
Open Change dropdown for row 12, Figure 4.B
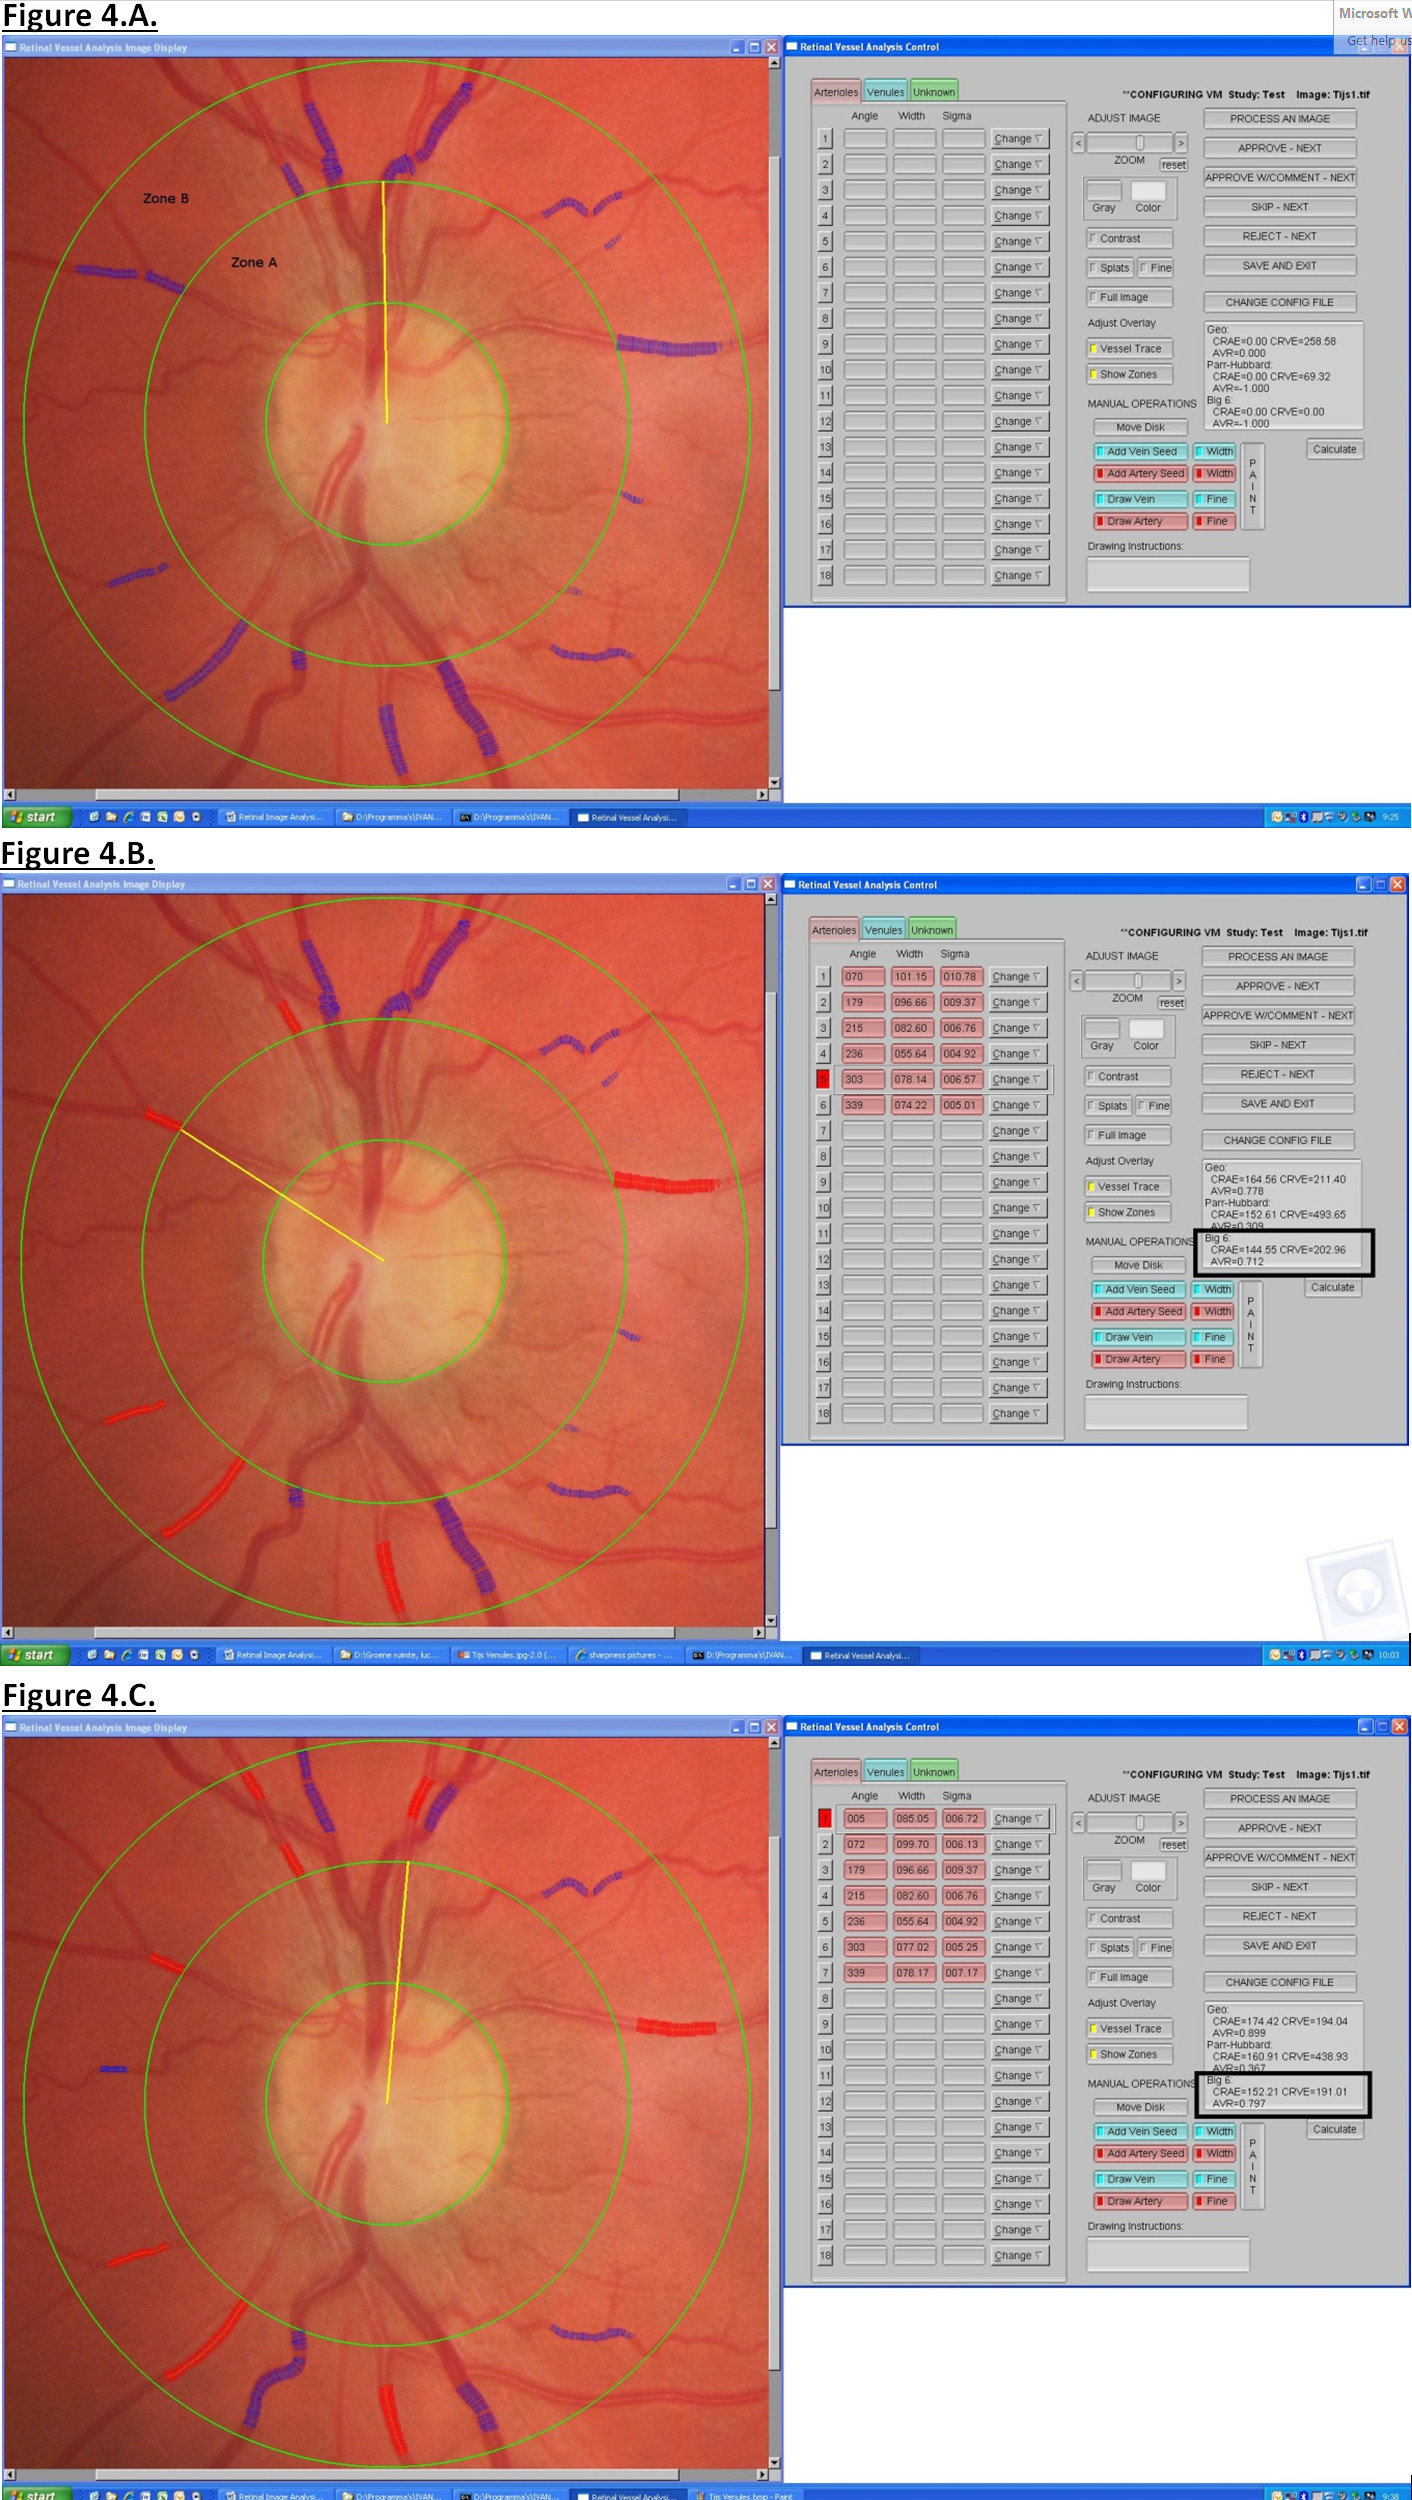click(x=1017, y=1259)
